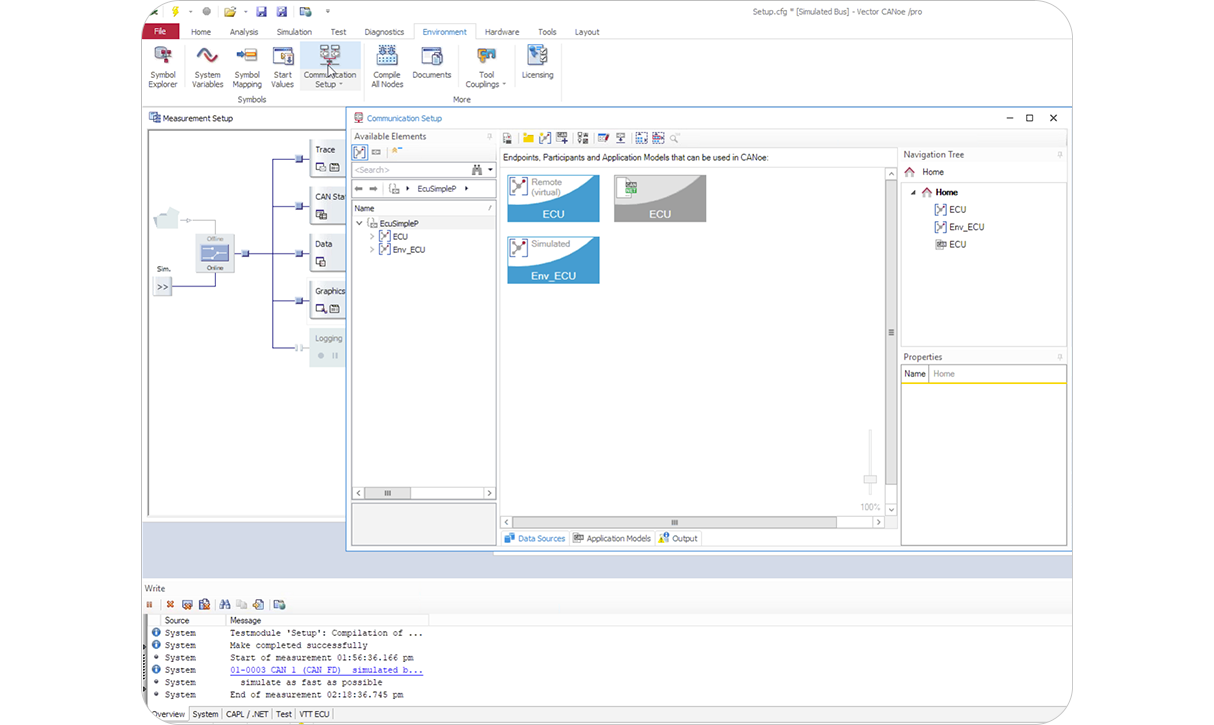
Task: Click the gray stop measurement circle
Action: (x=206, y=12)
